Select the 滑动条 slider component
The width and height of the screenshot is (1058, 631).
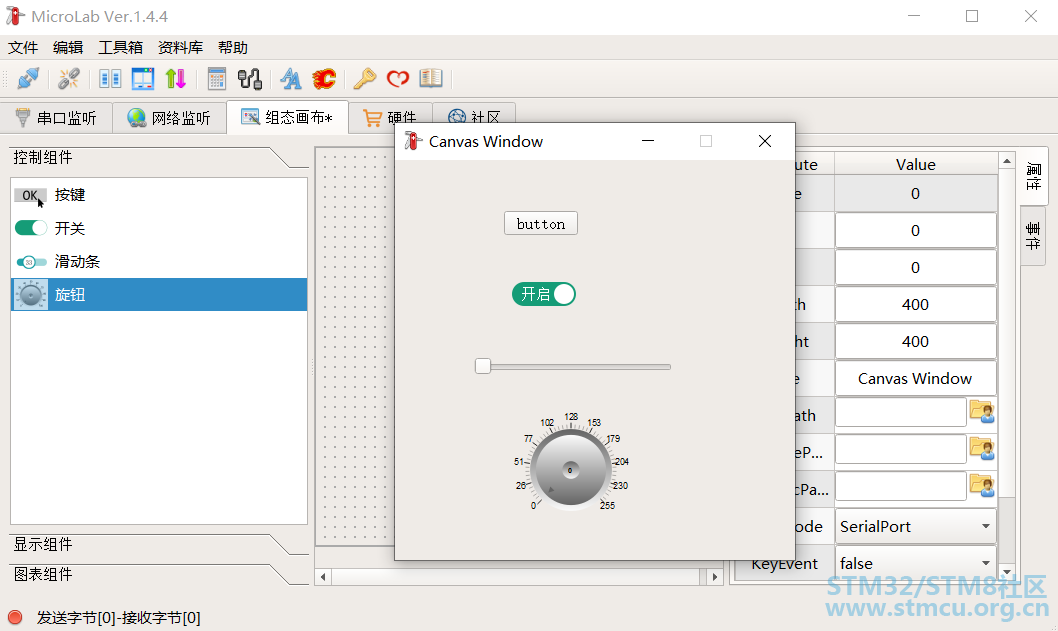tap(159, 261)
